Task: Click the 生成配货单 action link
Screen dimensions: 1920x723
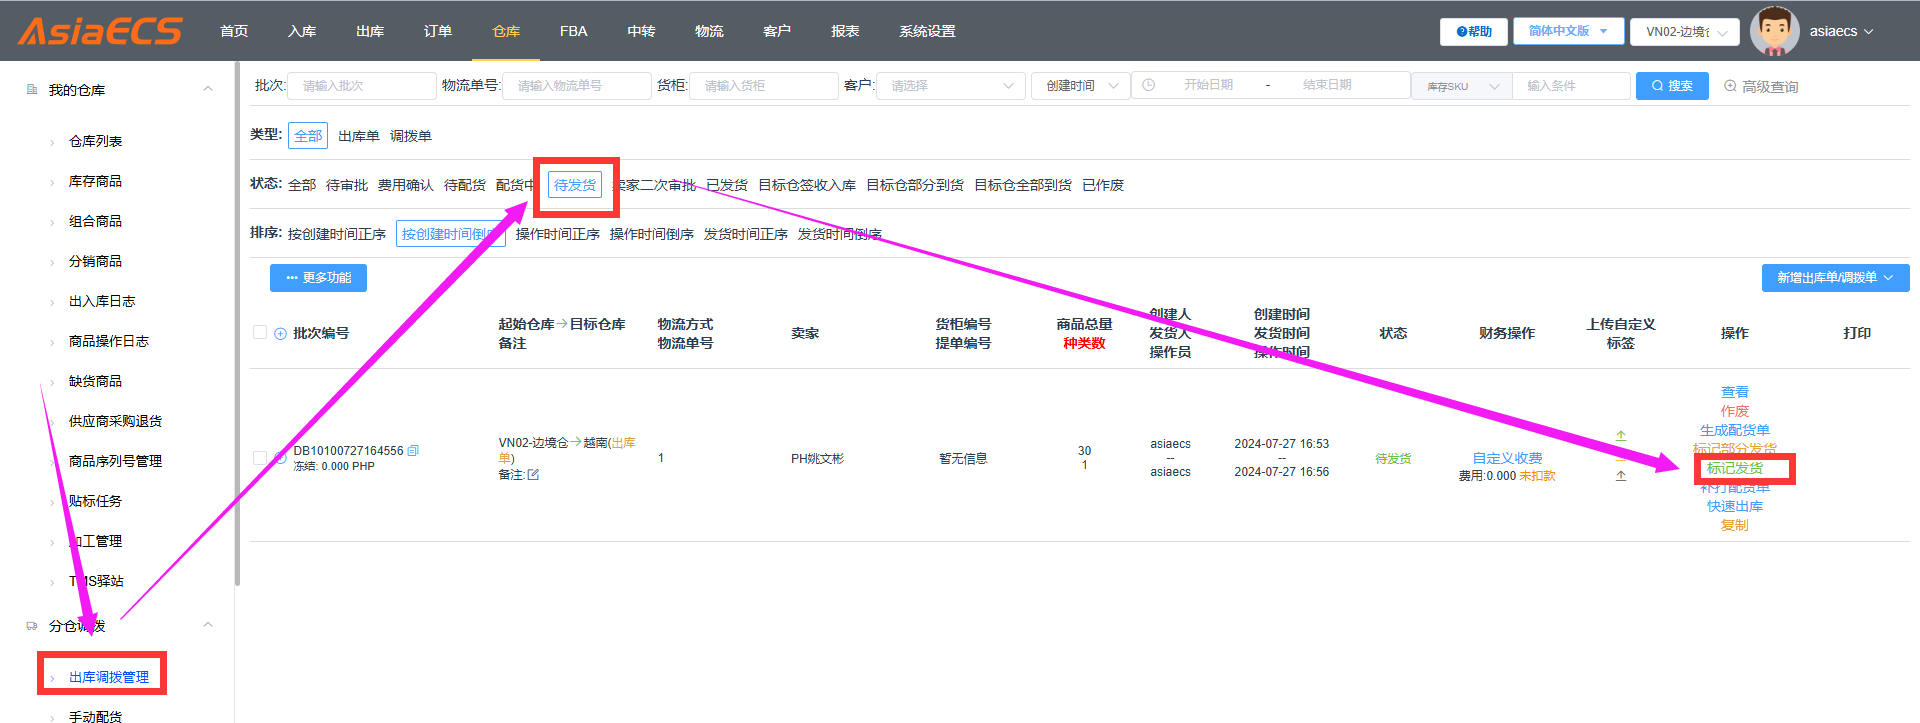Action: click(1735, 430)
